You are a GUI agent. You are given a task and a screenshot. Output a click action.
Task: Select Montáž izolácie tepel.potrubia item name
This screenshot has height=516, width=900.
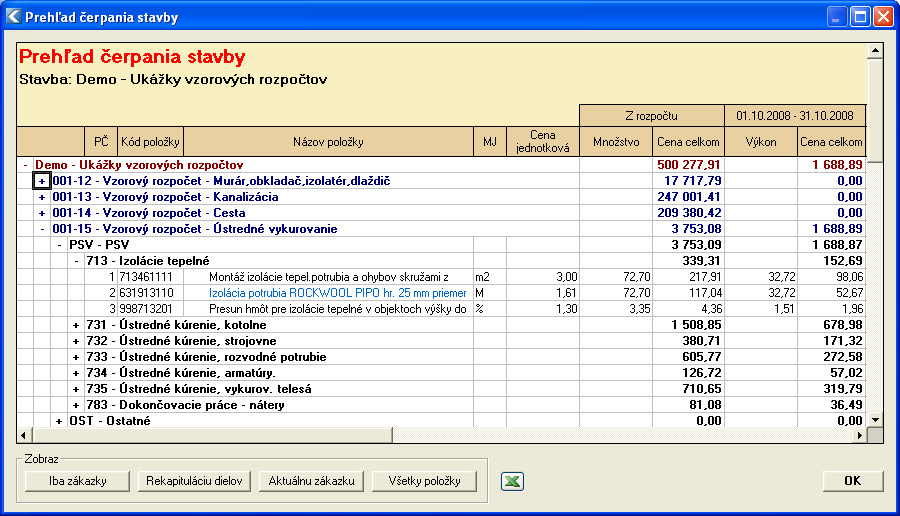329,277
